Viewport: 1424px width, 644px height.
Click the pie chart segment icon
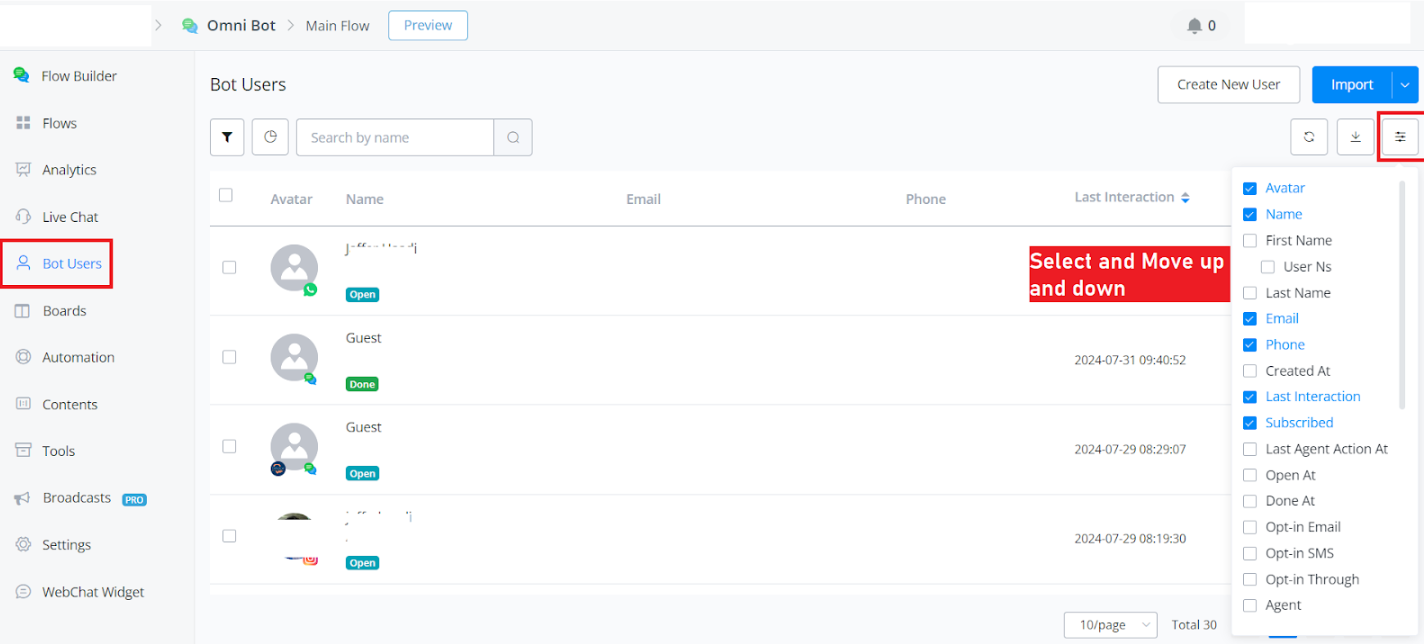coord(270,137)
